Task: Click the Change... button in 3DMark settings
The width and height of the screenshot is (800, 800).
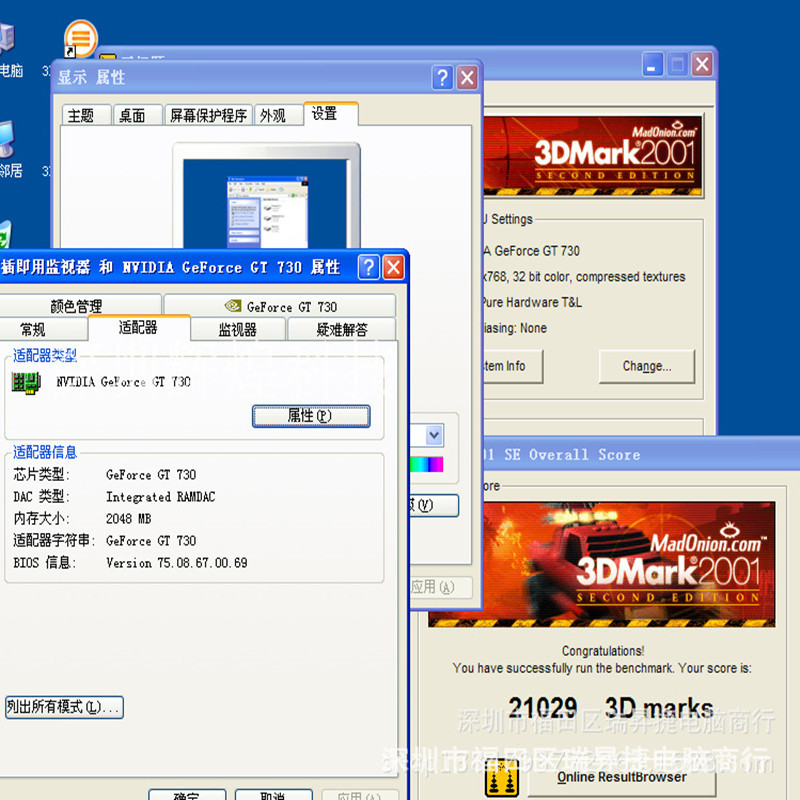Action: point(646,366)
